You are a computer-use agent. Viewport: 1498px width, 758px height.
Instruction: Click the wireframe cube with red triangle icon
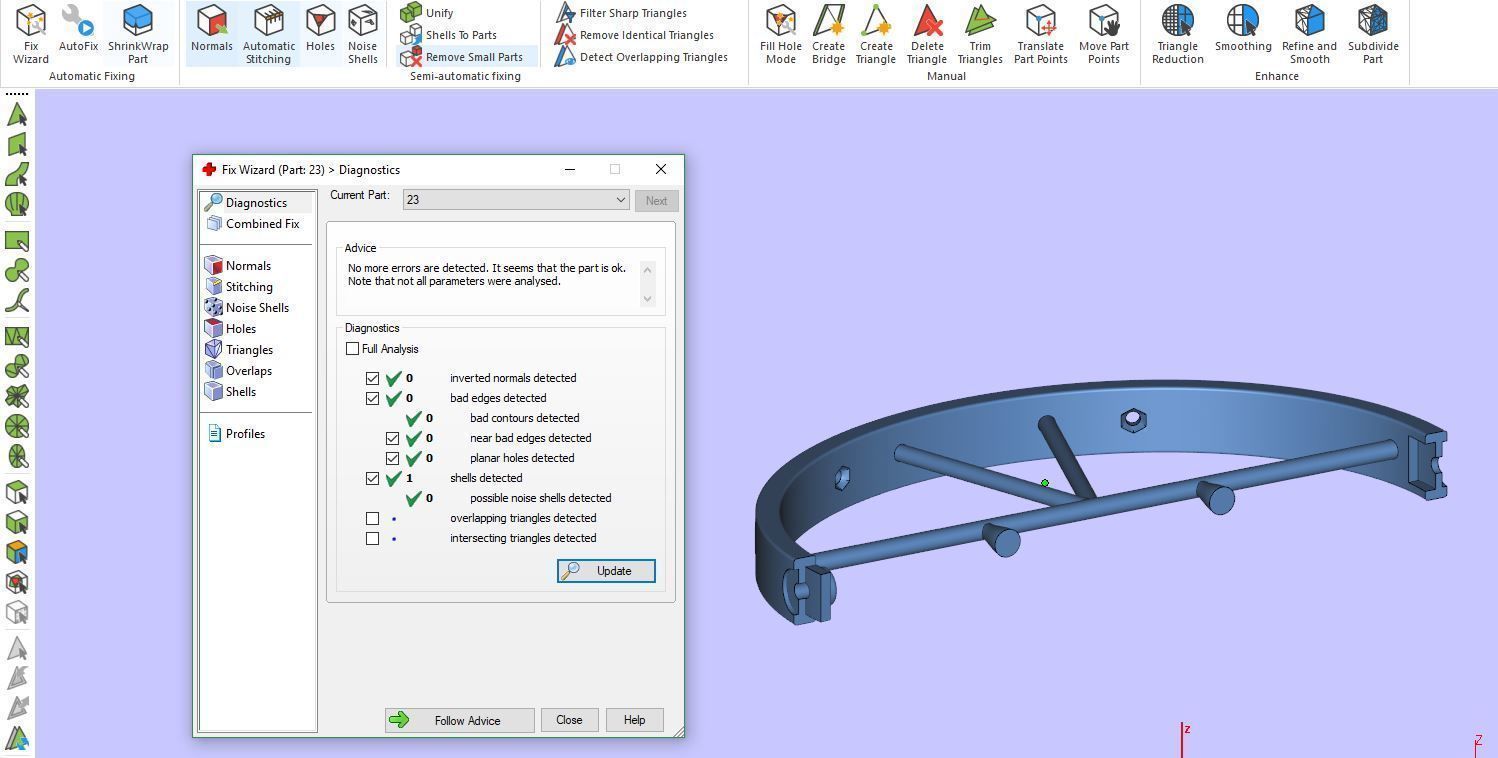[x=17, y=582]
